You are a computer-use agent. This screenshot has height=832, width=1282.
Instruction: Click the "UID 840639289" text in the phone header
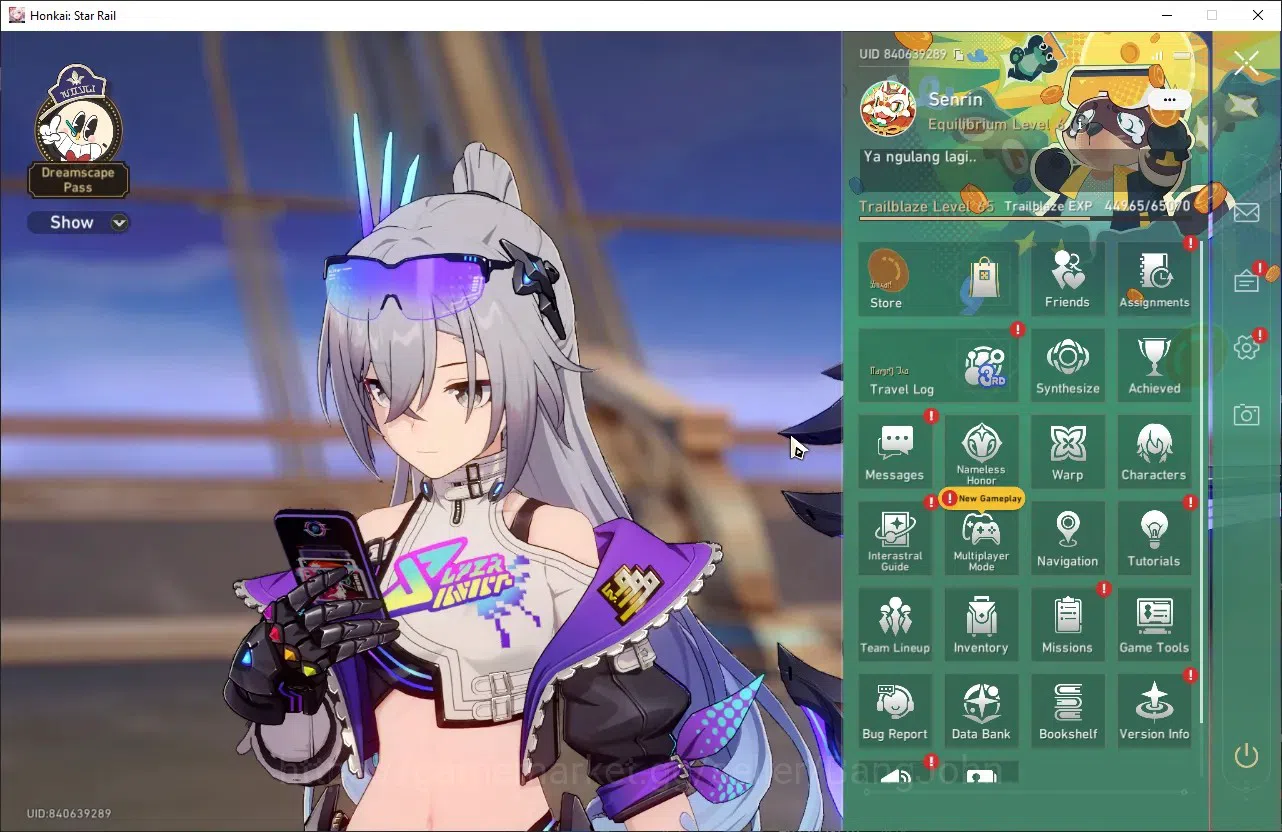tap(904, 54)
